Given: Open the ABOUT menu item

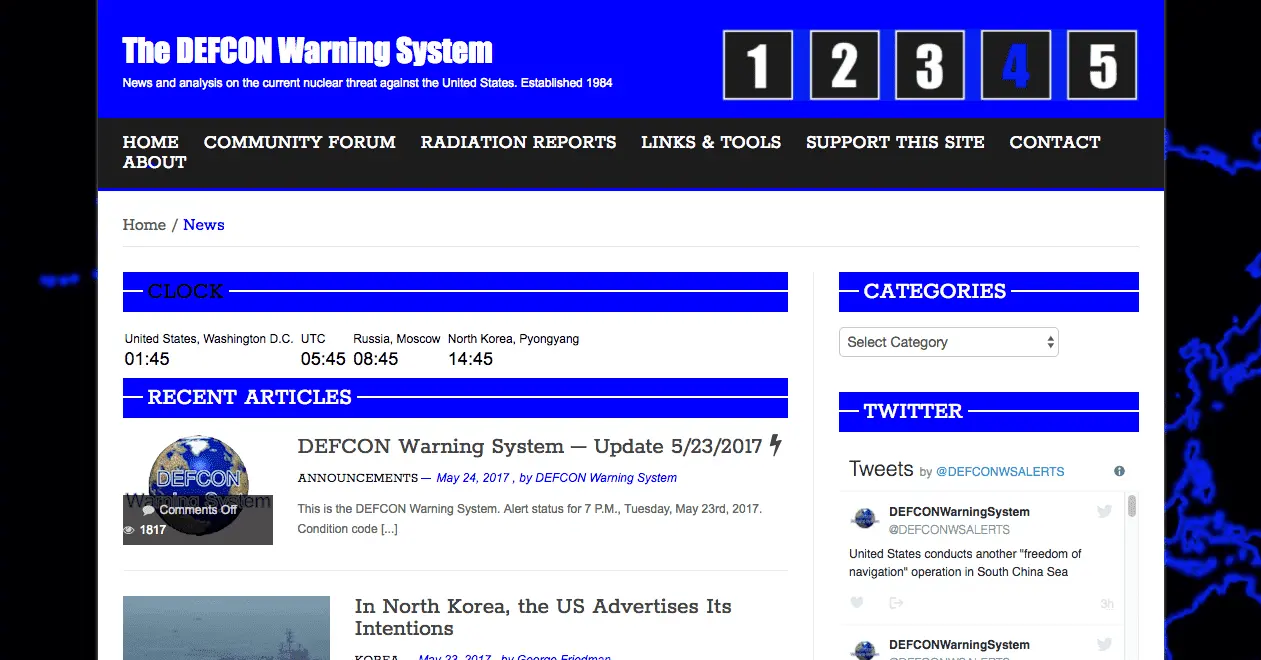Looking at the screenshot, I should pos(155,162).
